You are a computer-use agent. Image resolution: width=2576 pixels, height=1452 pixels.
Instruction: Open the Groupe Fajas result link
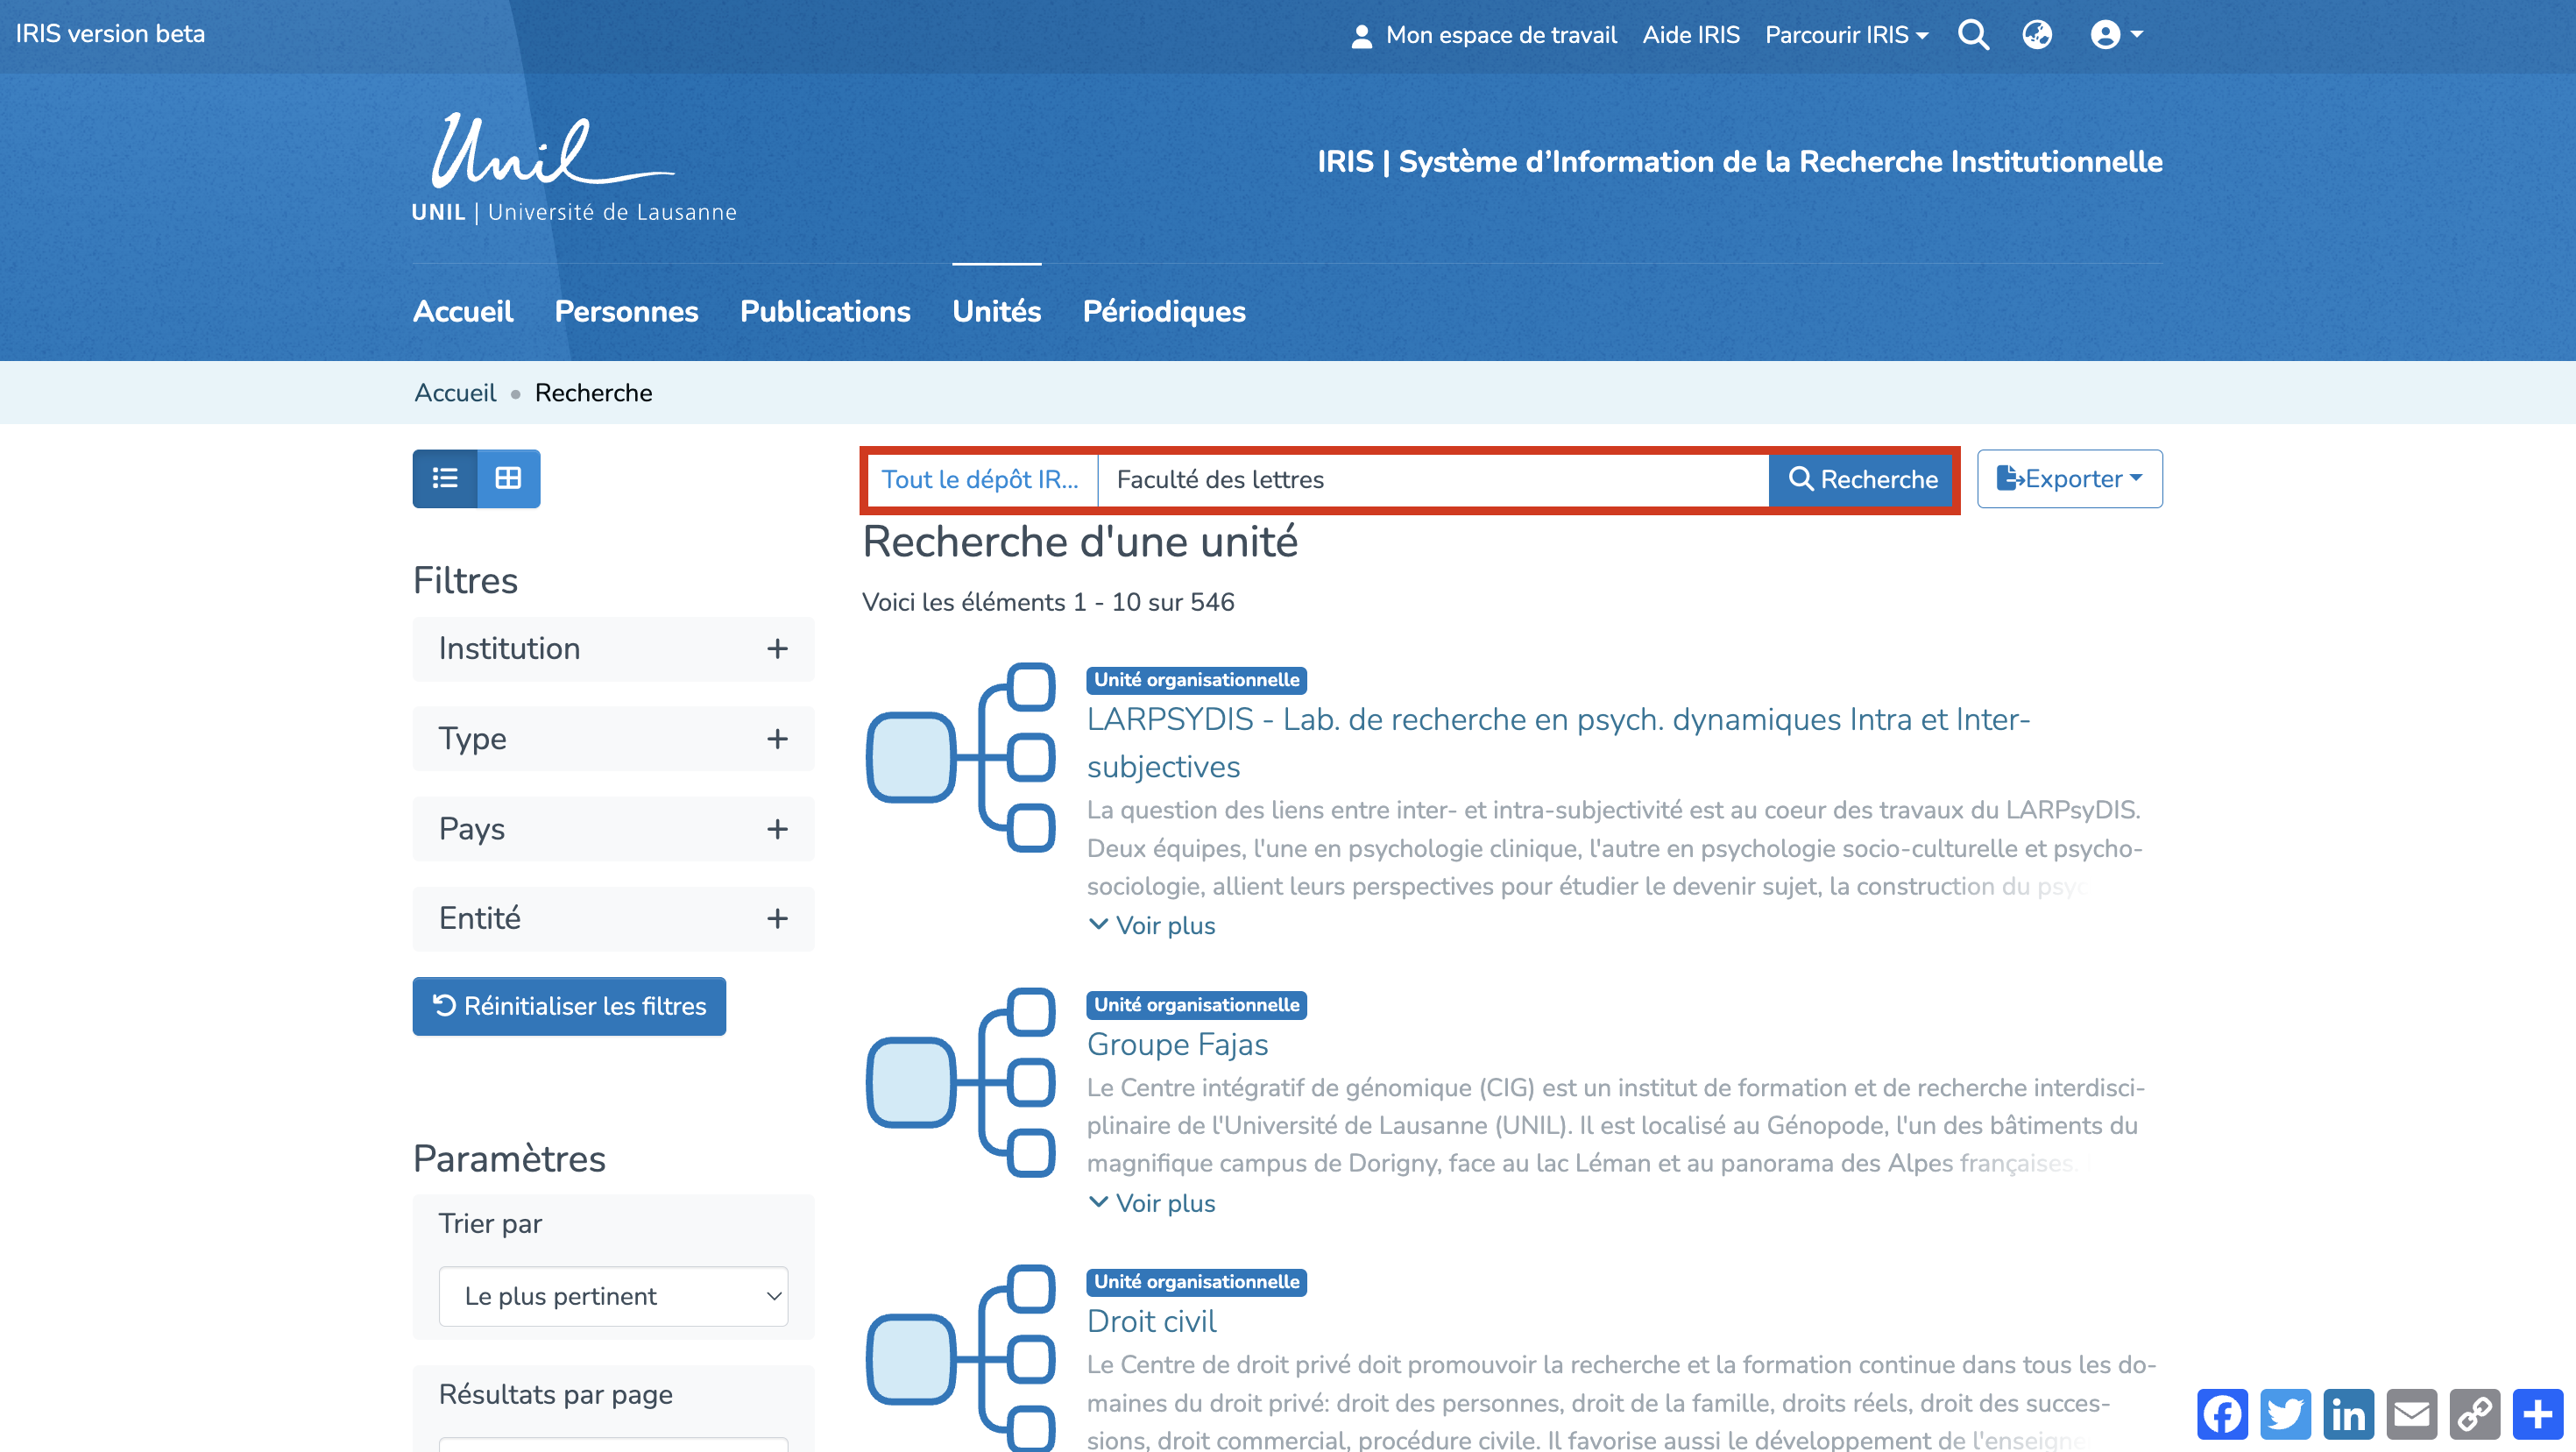tap(1177, 1044)
